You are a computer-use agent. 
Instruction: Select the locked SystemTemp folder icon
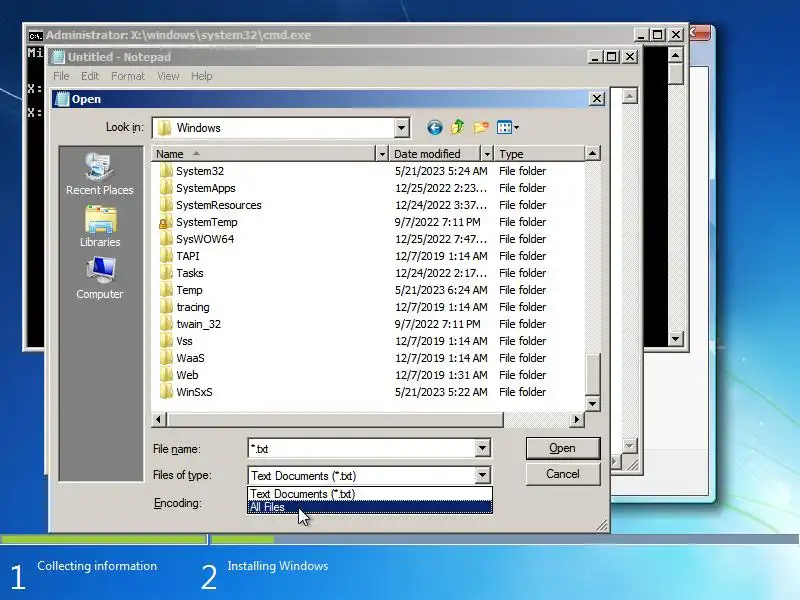click(165, 222)
